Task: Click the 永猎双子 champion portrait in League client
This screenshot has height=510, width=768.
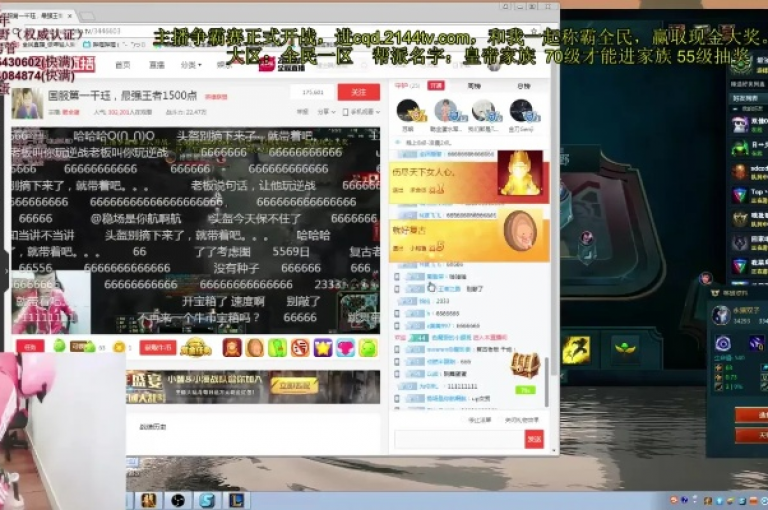Action: (x=721, y=315)
